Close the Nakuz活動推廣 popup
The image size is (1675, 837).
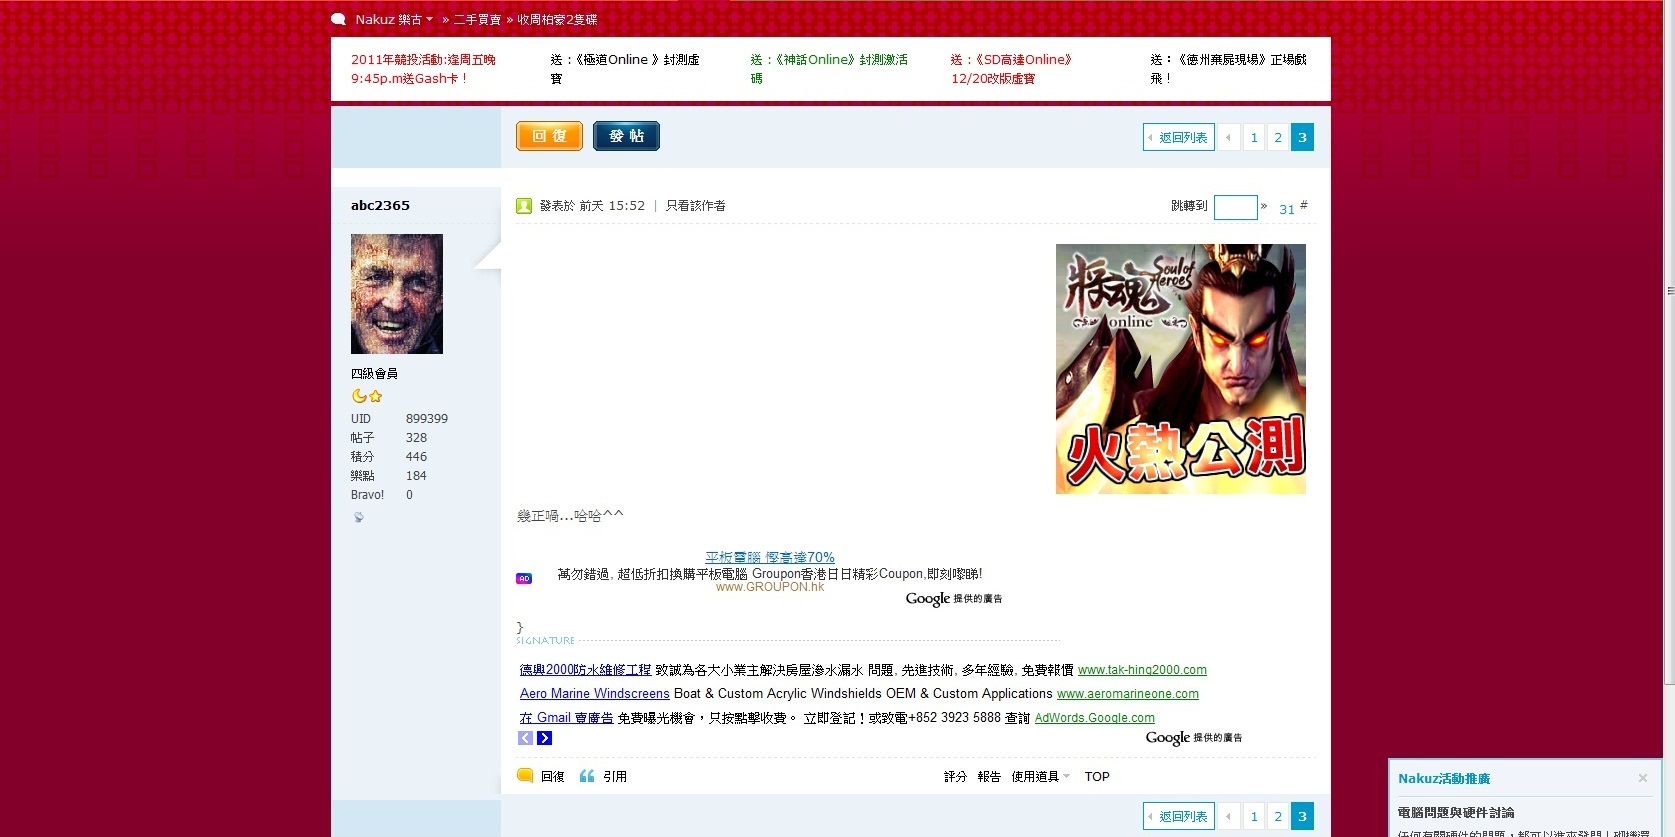[x=1642, y=778]
